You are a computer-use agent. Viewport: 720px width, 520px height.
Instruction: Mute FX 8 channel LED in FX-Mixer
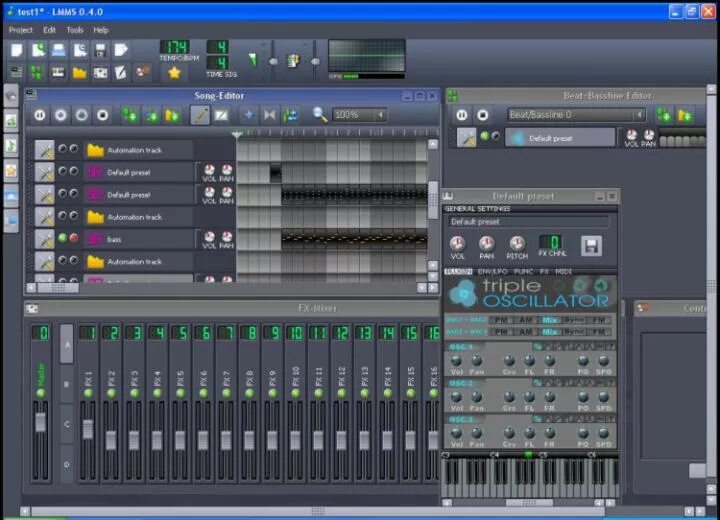pos(249,393)
